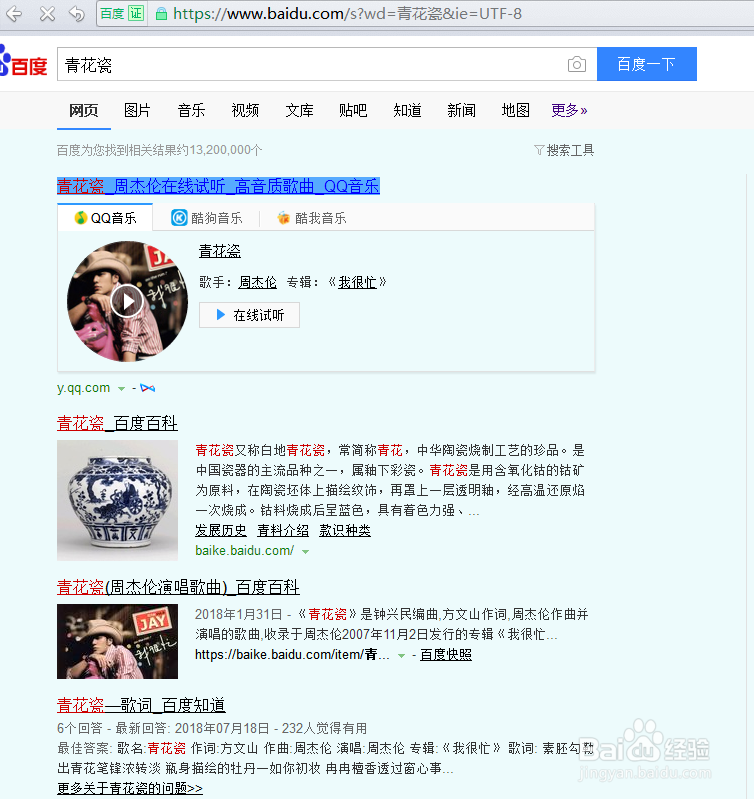Click the https://baike.baidu.com/item/青... URL
This screenshot has height=799, width=754.
coord(292,655)
